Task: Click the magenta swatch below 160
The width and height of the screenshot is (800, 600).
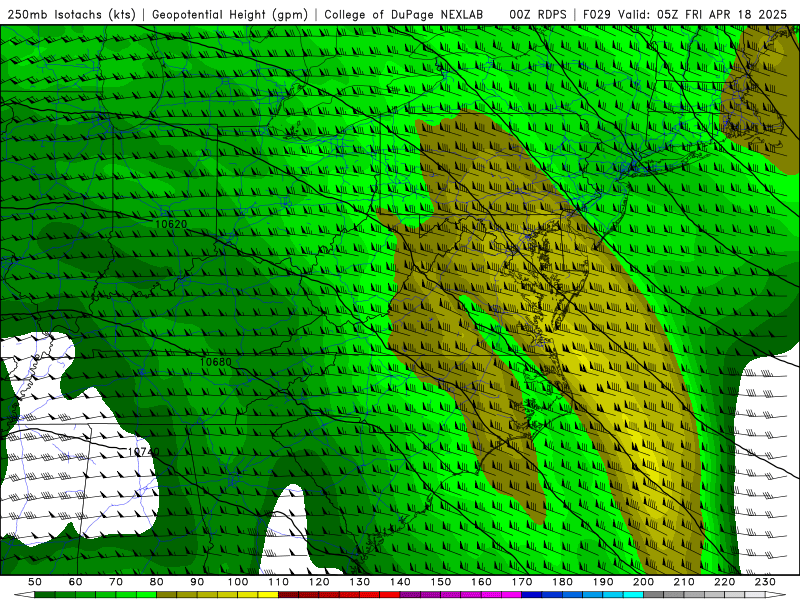Action: tap(491, 595)
